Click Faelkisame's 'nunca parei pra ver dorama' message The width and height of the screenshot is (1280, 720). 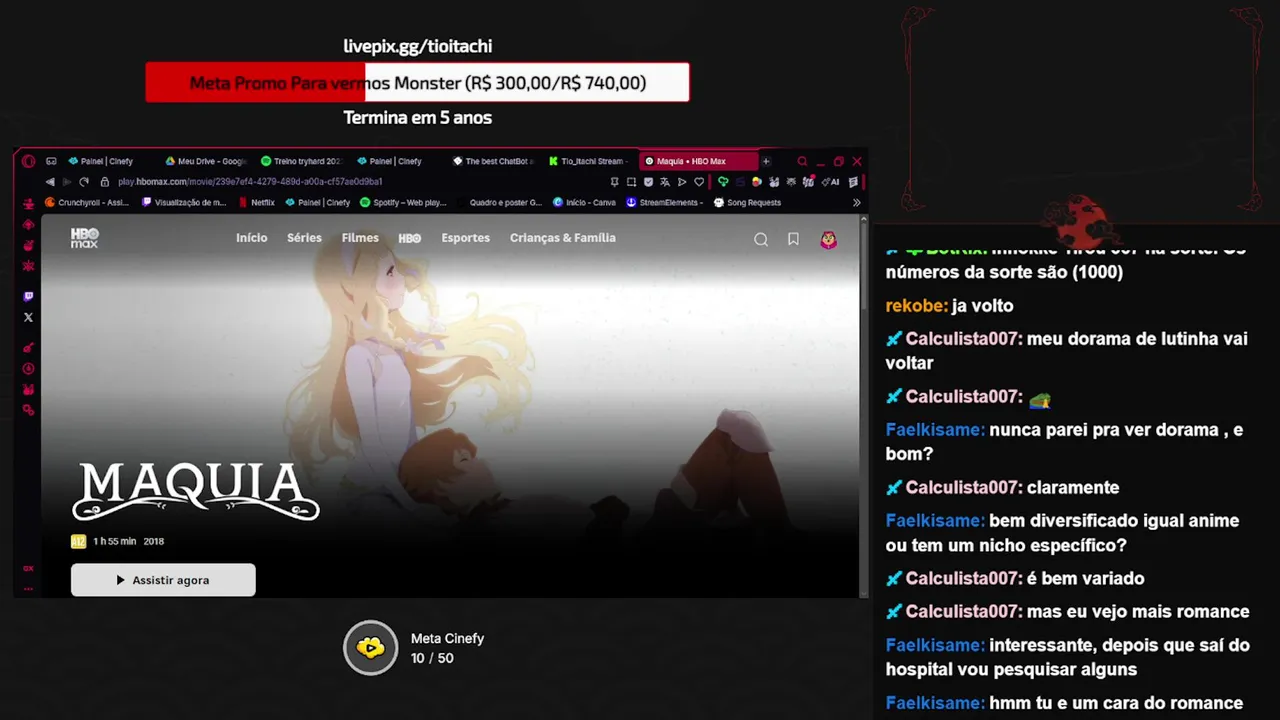point(1064,442)
